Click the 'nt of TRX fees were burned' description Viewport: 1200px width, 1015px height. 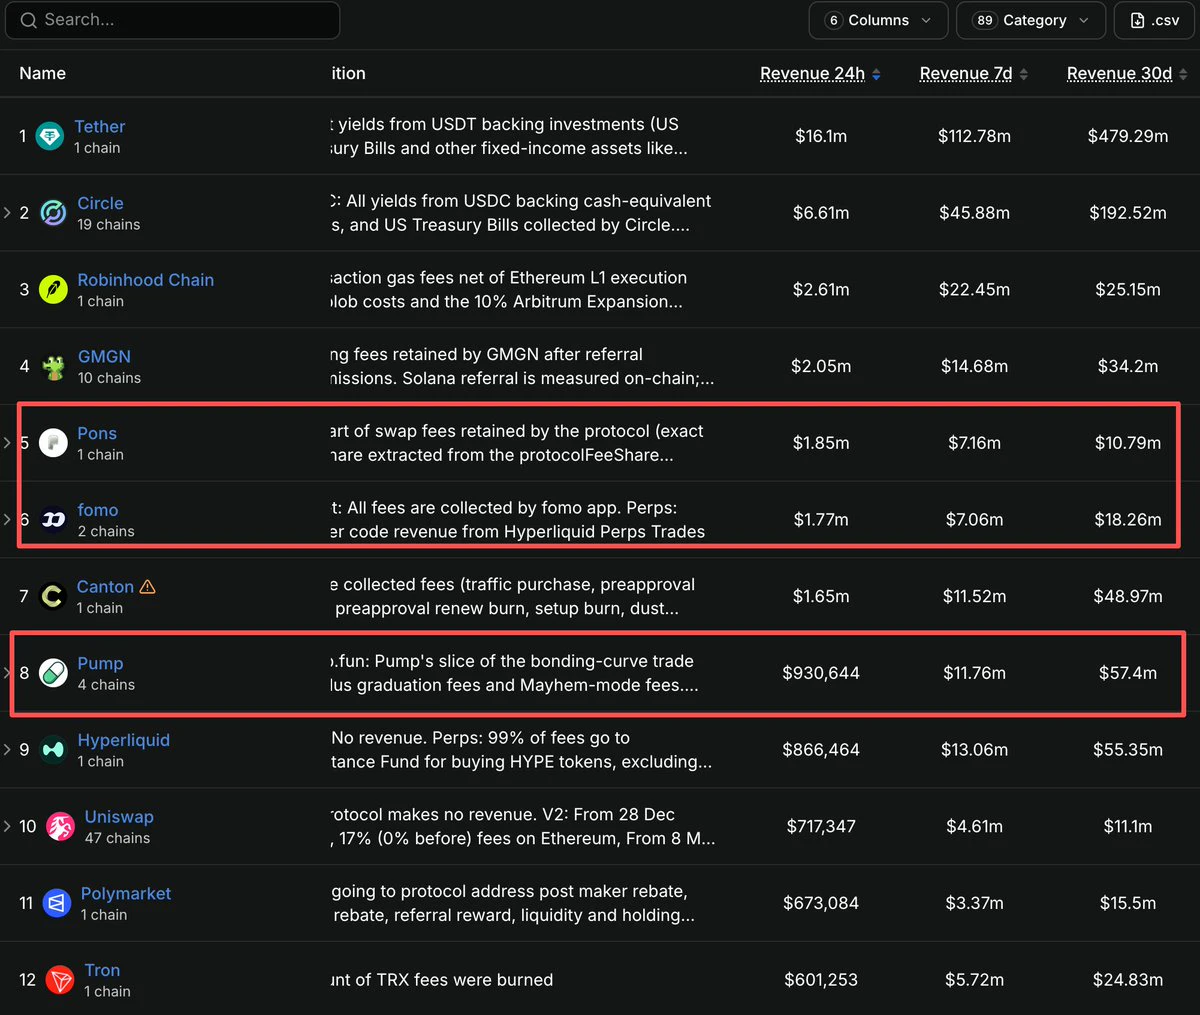442,980
